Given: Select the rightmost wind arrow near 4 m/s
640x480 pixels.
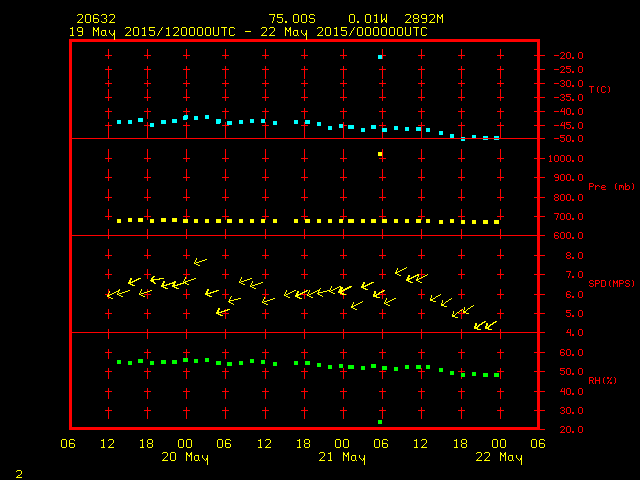Looking at the screenshot, I should [x=489, y=325].
